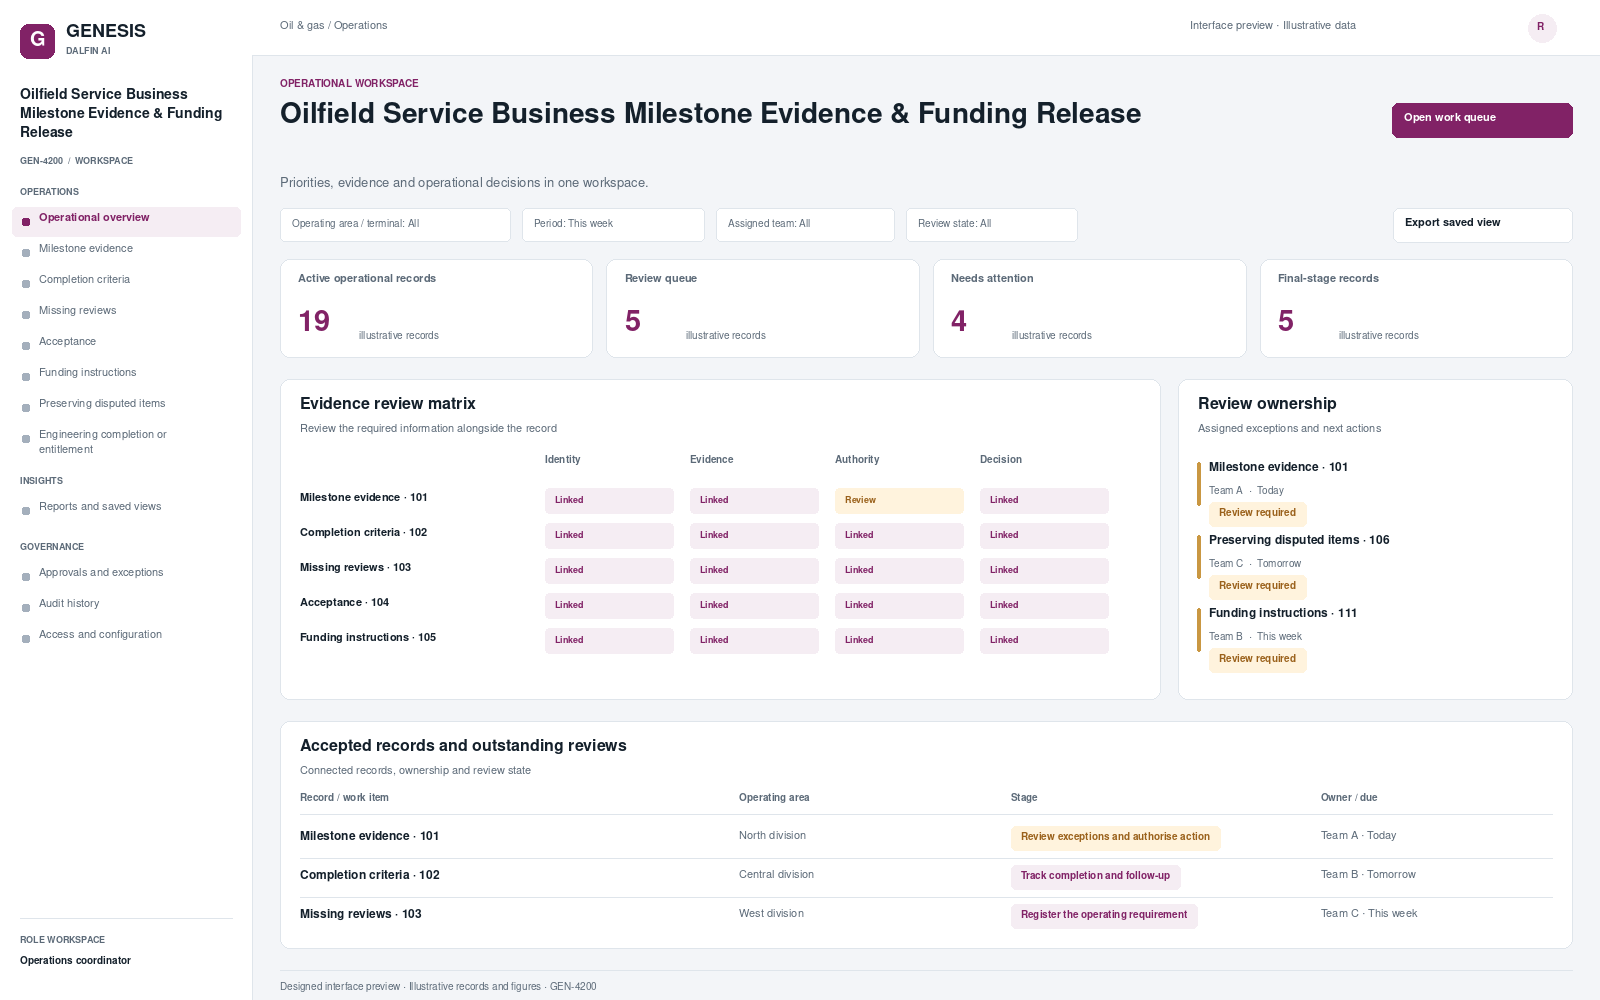Click Review required under Funding instructions 111
This screenshot has width=1600, height=1000.
(1257, 660)
